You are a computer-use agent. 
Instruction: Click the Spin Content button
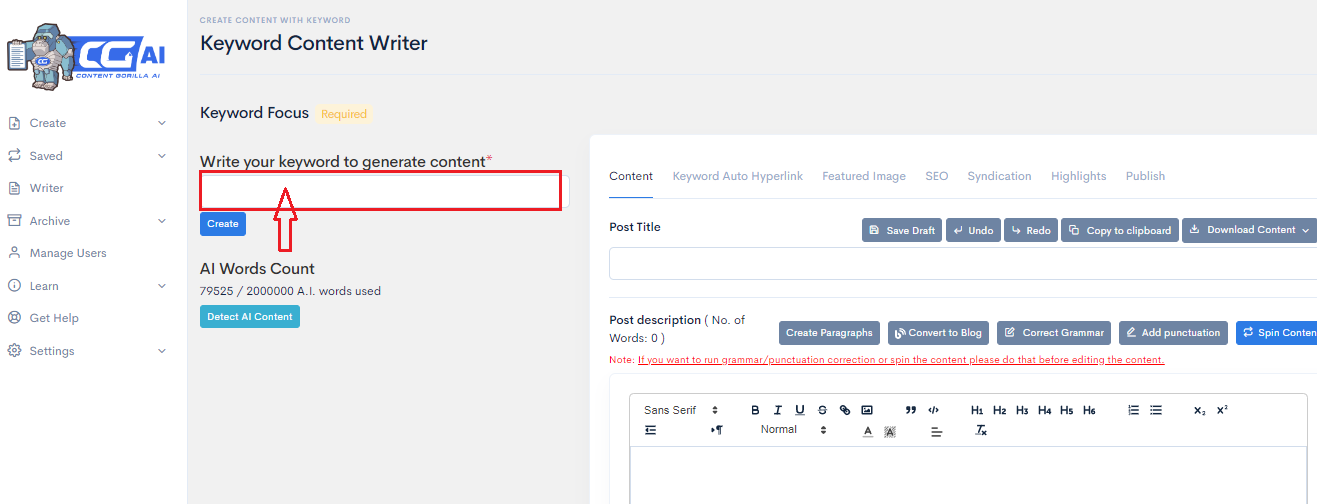click(1277, 333)
